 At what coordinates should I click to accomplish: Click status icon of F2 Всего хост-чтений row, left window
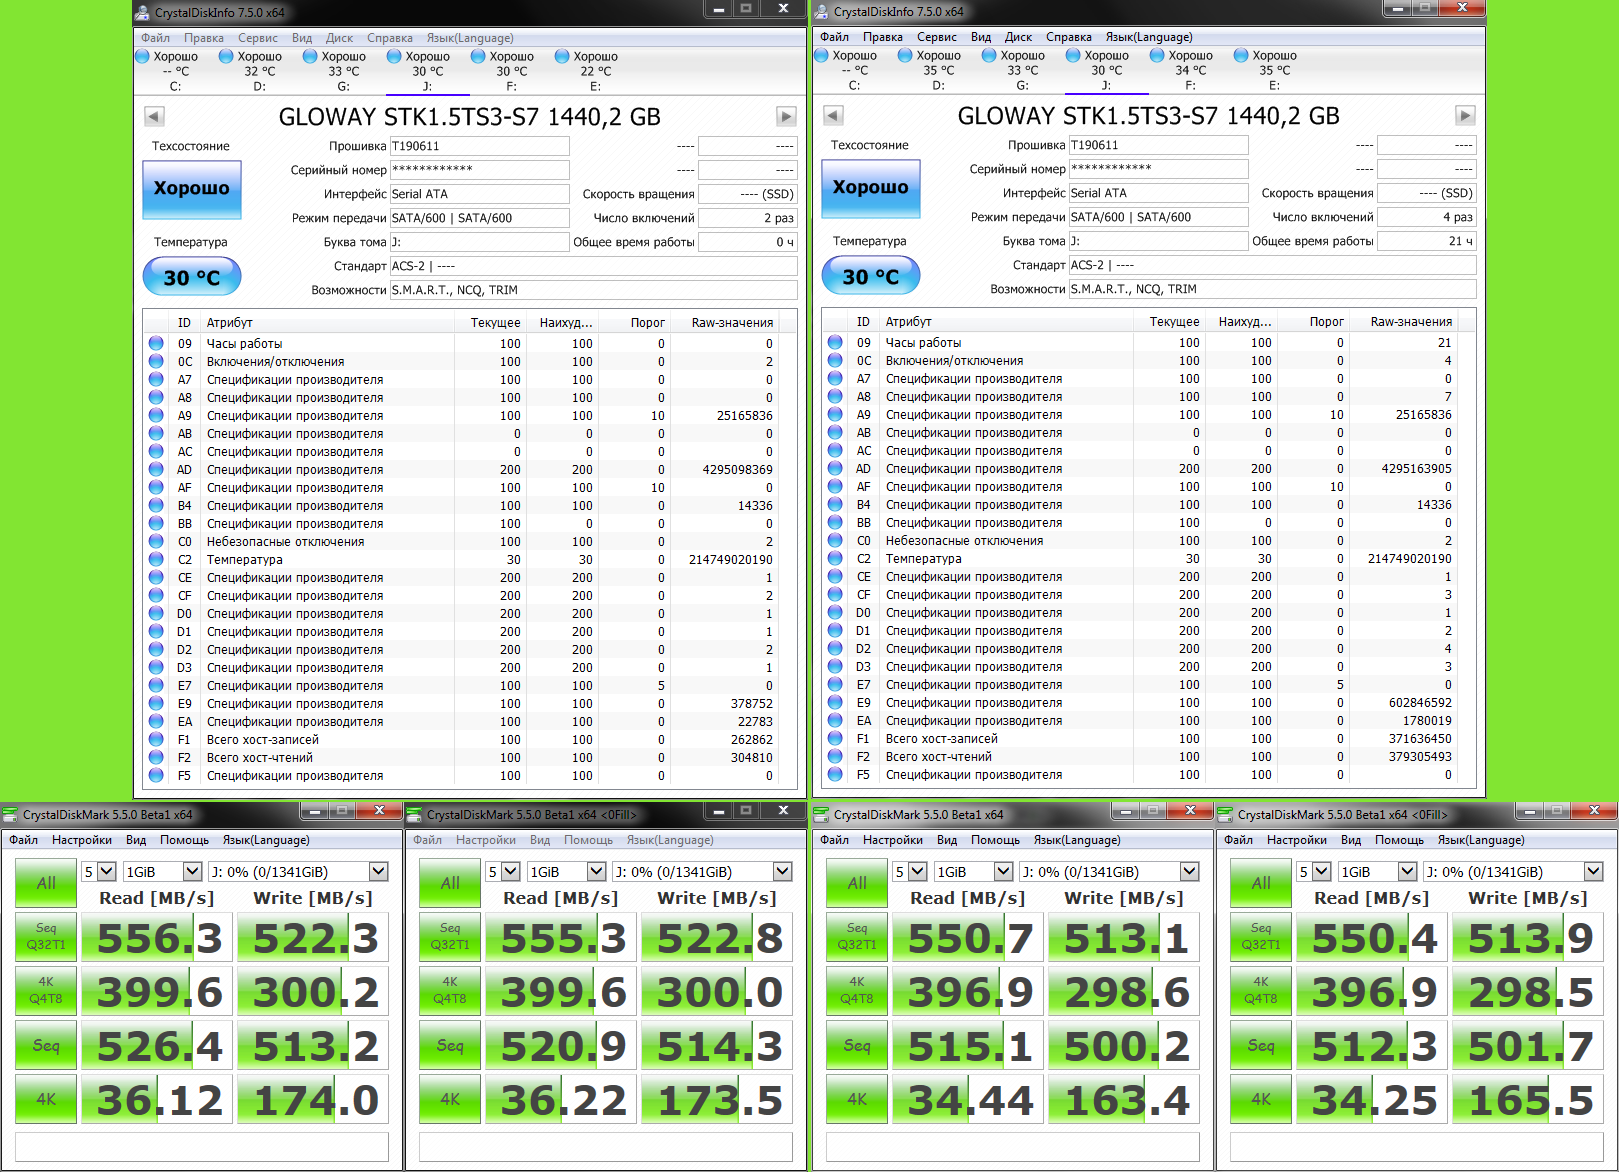pos(157,757)
